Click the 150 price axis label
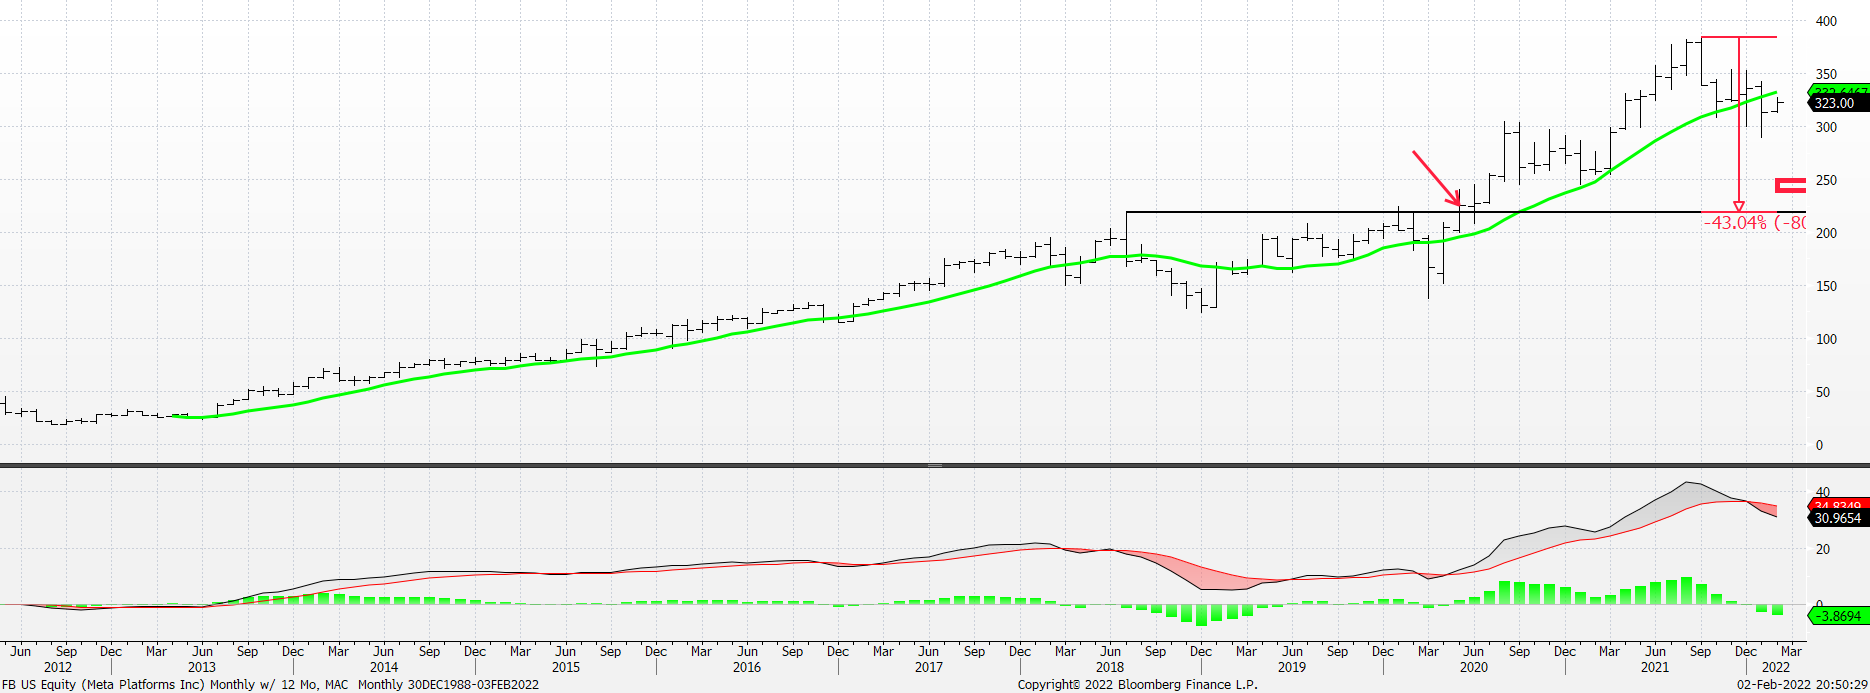Viewport: 1870px width, 693px height. click(1827, 286)
